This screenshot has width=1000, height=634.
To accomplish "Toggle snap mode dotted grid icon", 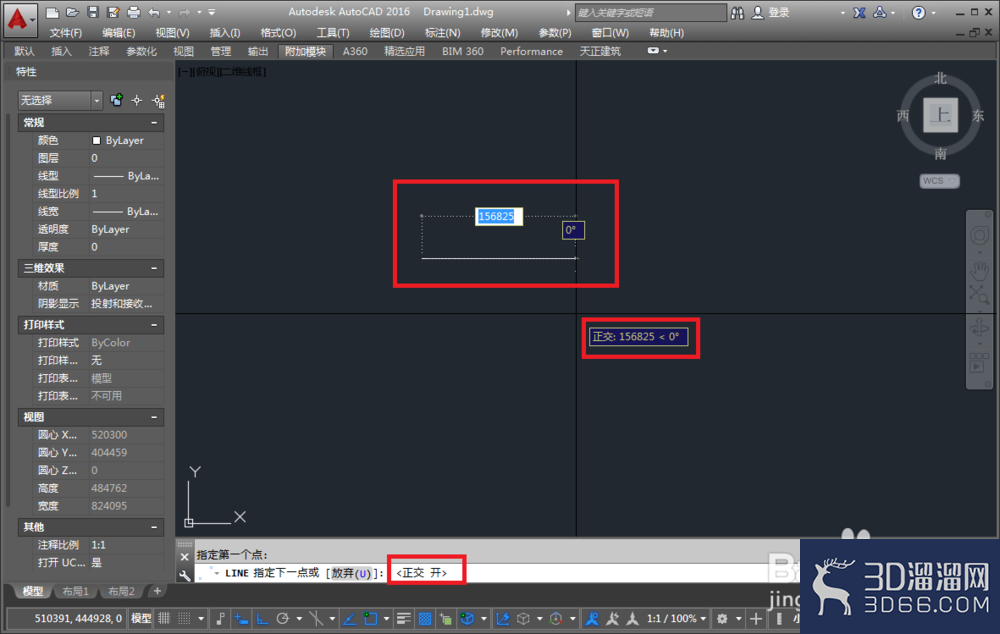I will [x=184, y=618].
